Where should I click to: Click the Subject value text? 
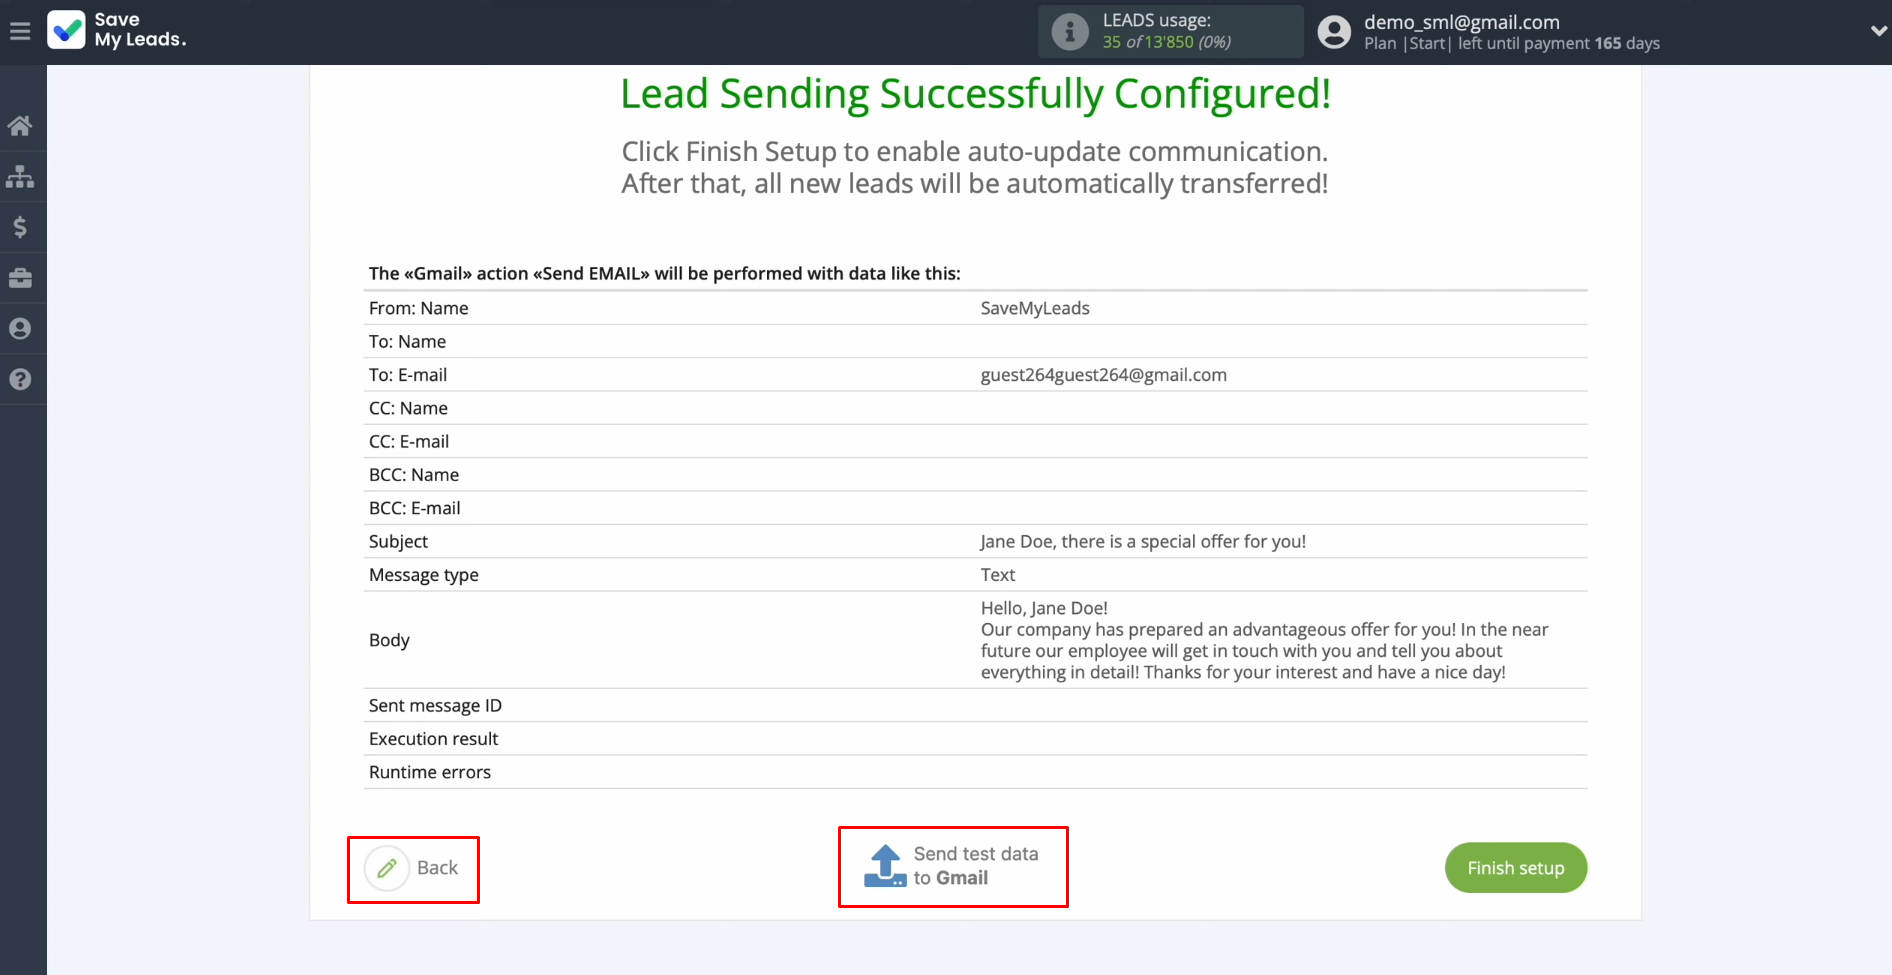coord(1143,541)
